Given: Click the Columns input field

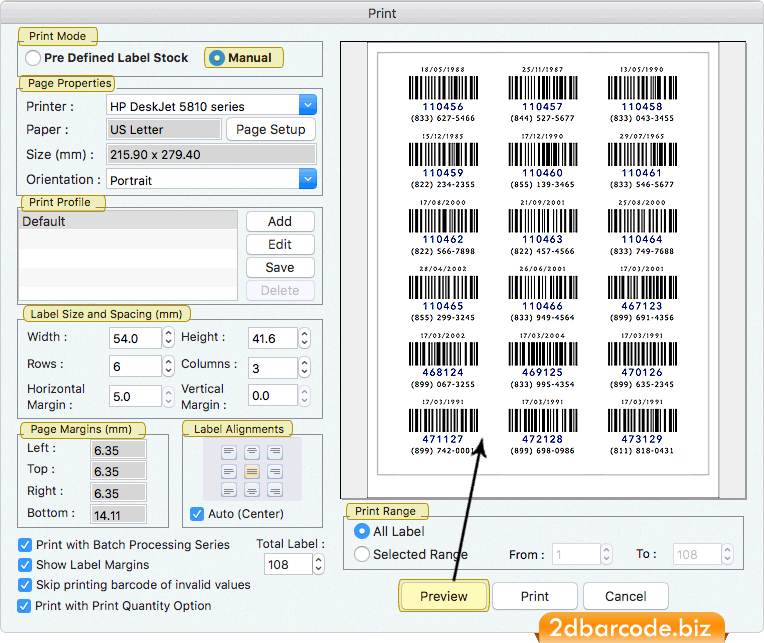Looking at the screenshot, I should click(273, 368).
